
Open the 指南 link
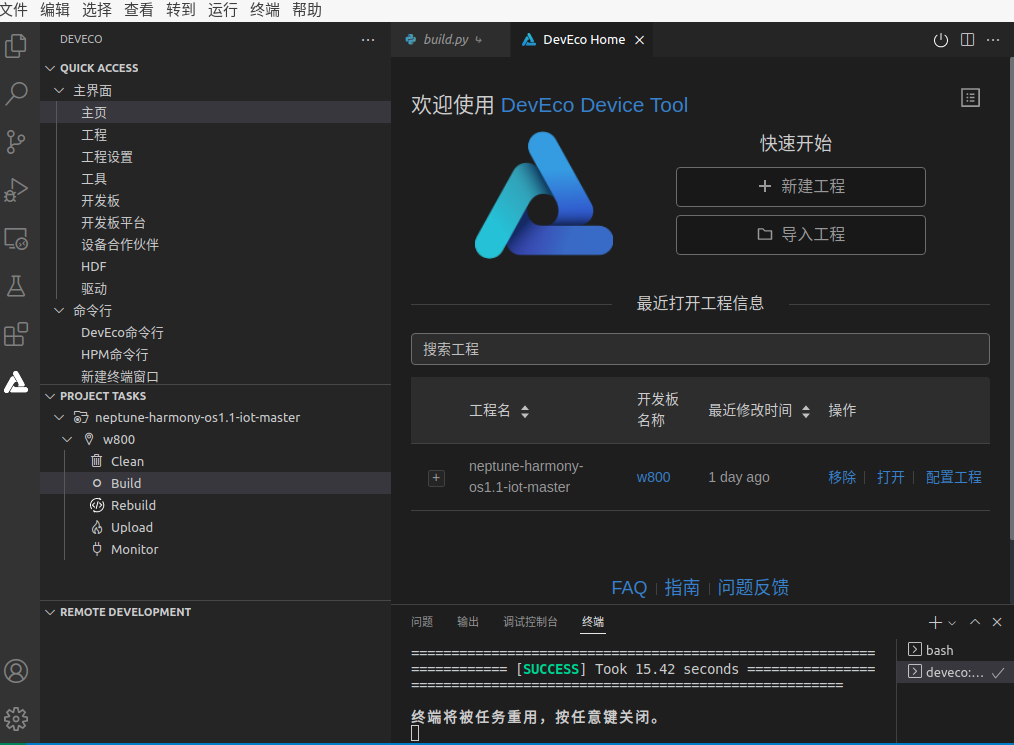(x=682, y=587)
